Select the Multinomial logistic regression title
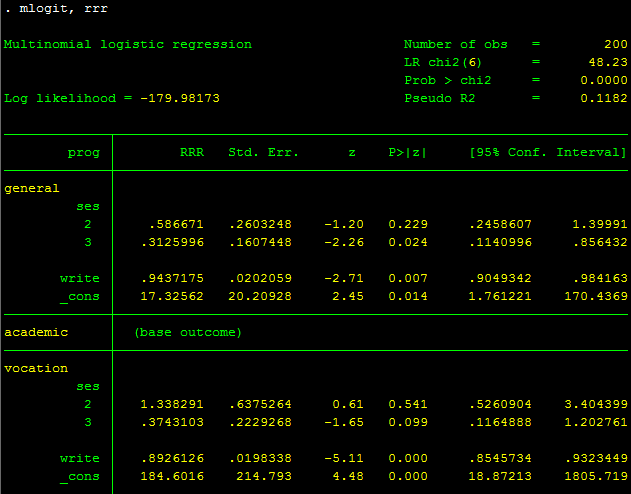The image size is (631, 494). (x=128, y=45)
